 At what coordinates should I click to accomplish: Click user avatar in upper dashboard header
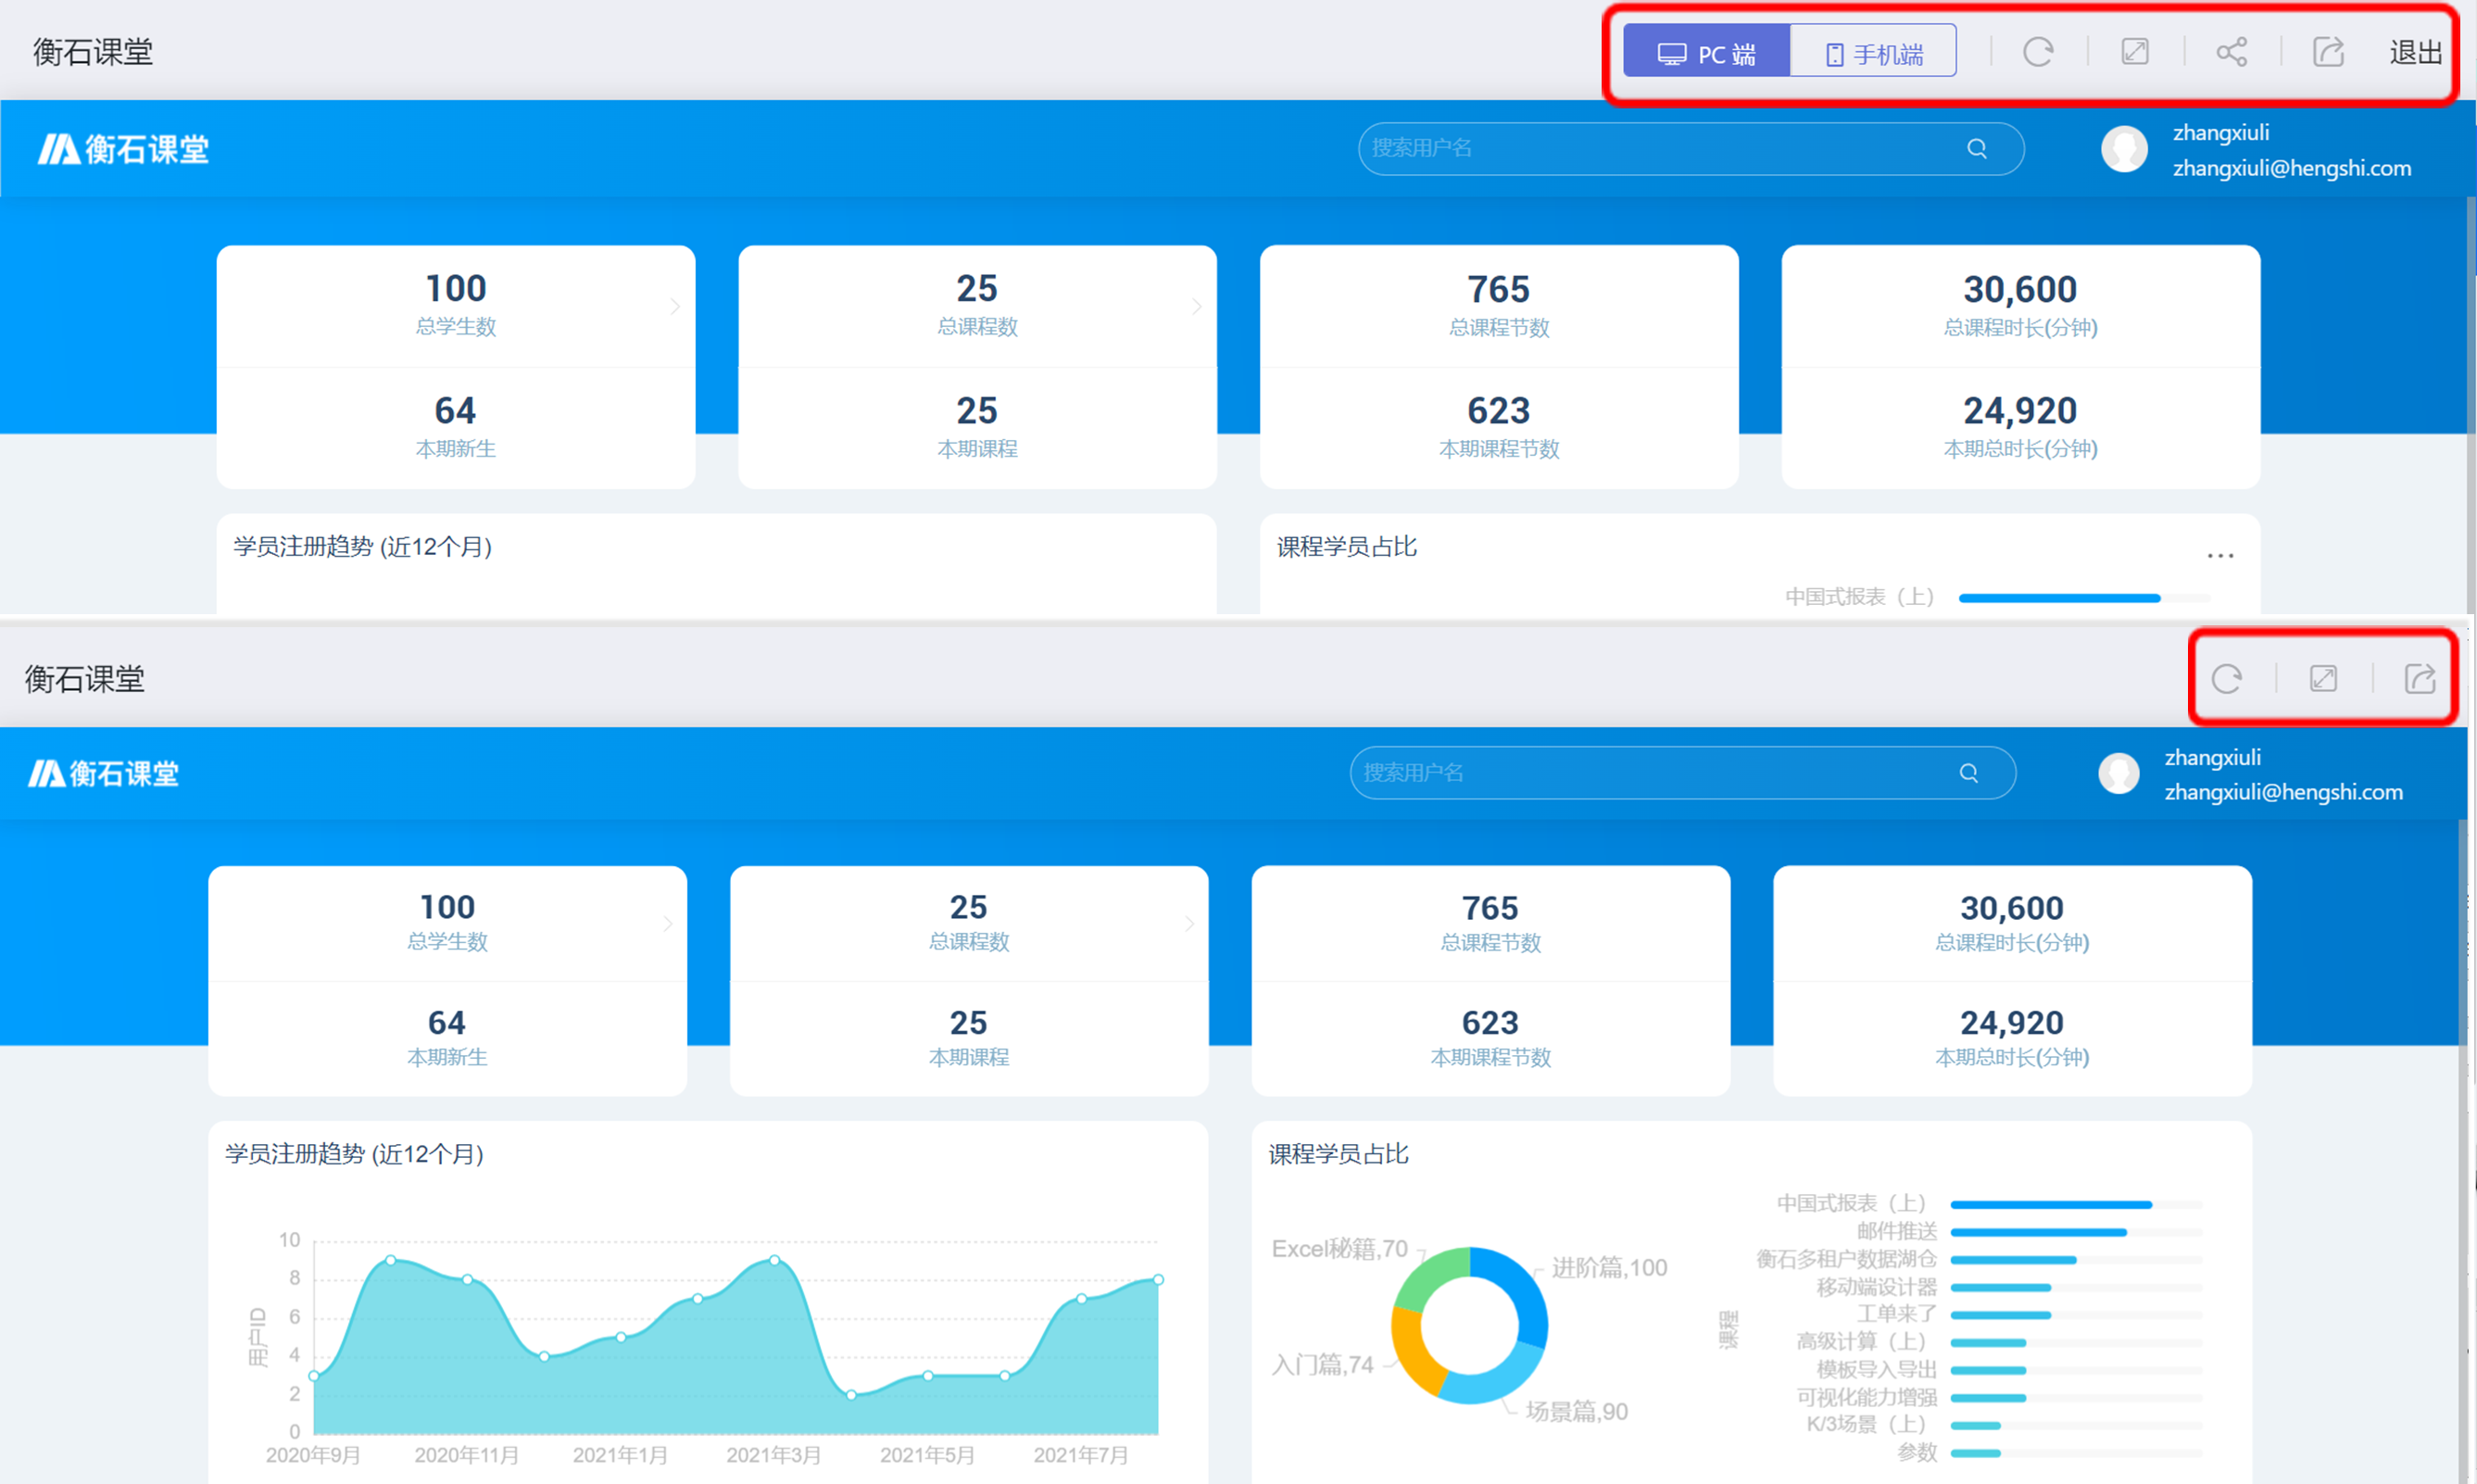click(2124, 150)
